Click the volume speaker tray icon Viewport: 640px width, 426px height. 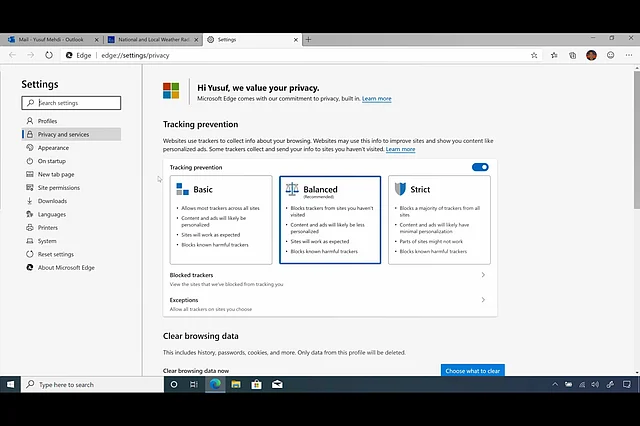click(x=596, y=384)
